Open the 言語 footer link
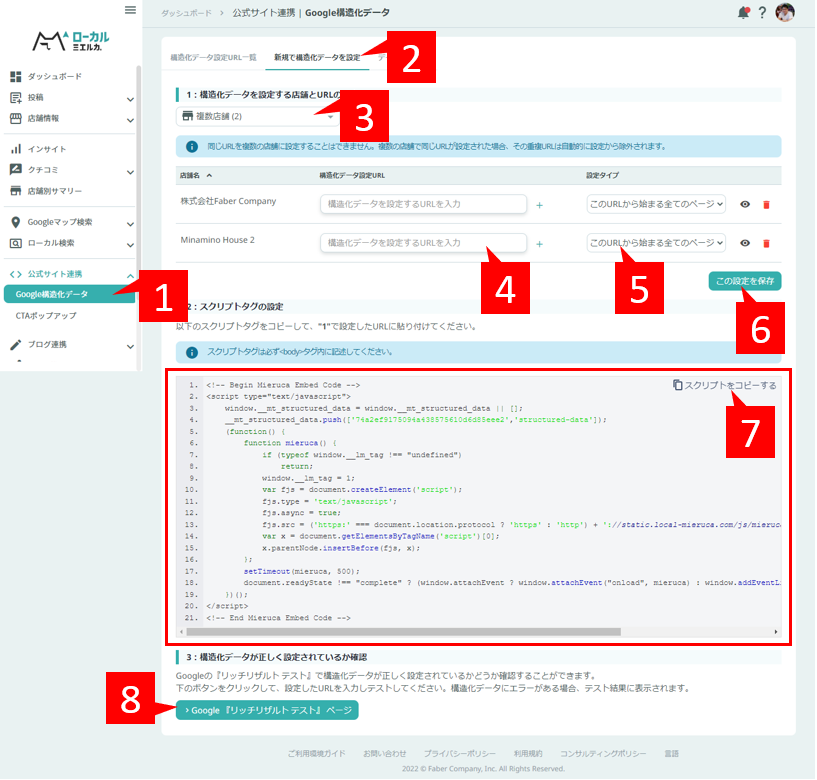Screen dimensions: 817x780 coord(672,754)
